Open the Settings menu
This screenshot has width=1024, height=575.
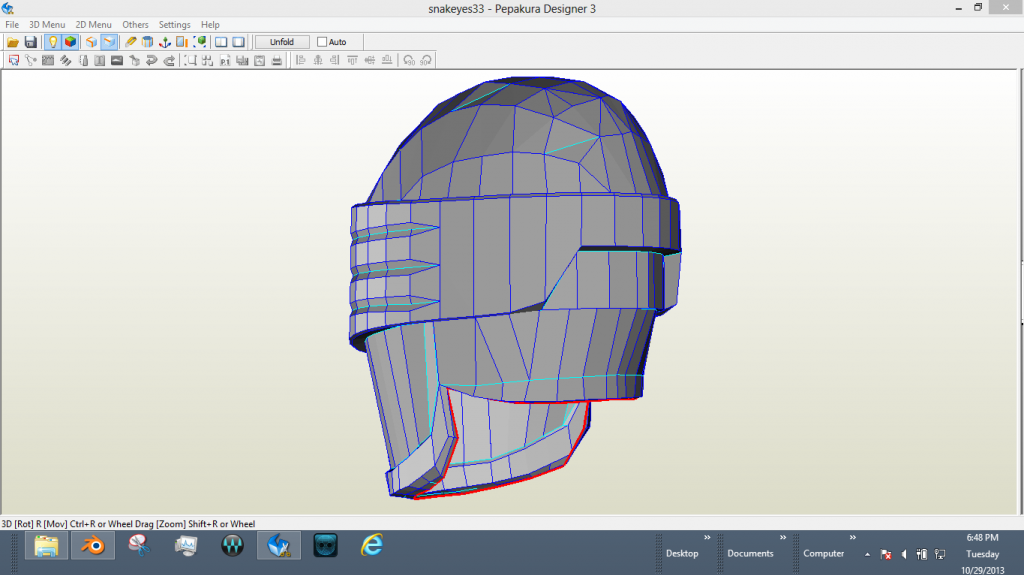coord(175,24)
